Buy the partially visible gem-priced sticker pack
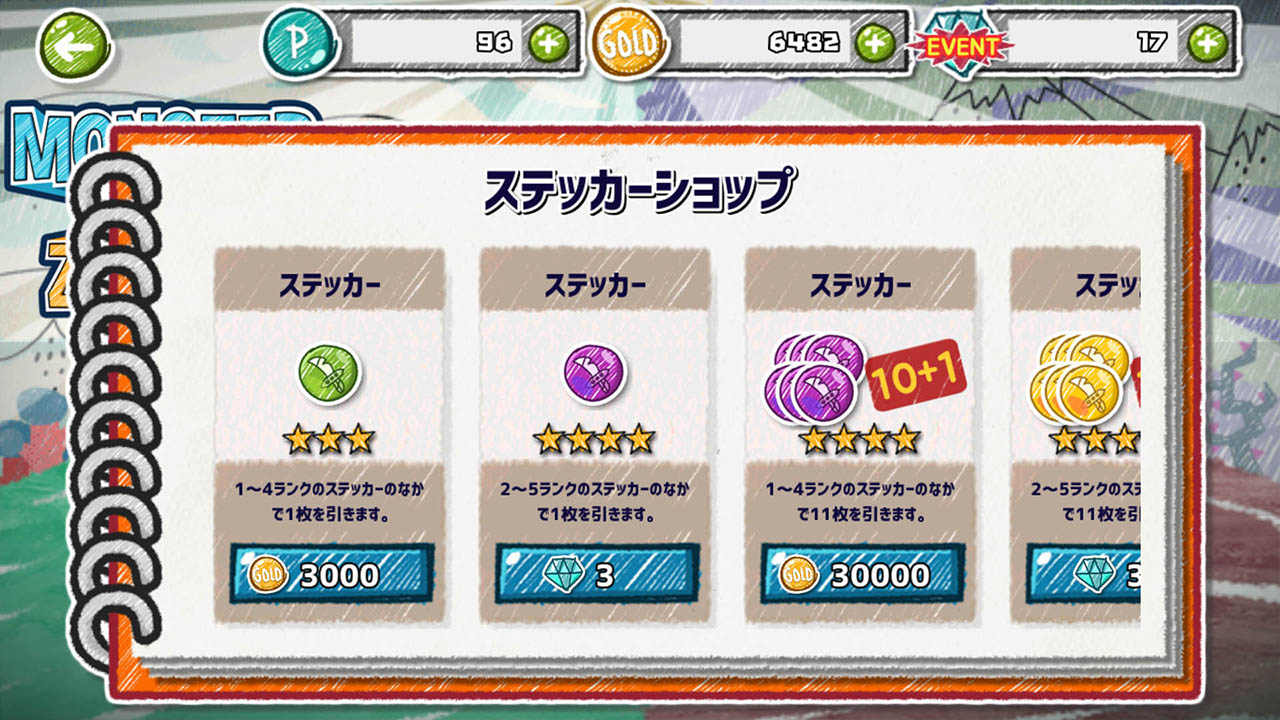 click(x=1083, y=574)
